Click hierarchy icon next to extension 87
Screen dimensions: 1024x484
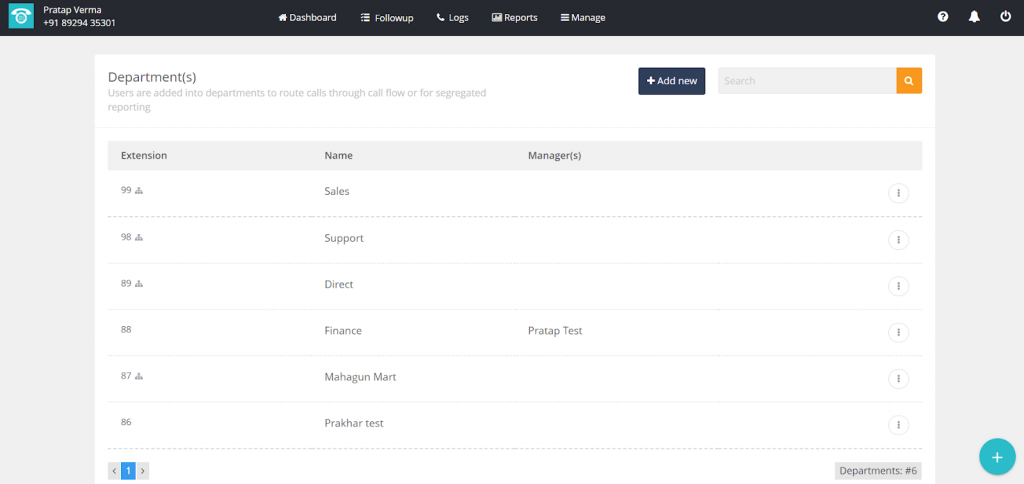(x=138, y=377)
